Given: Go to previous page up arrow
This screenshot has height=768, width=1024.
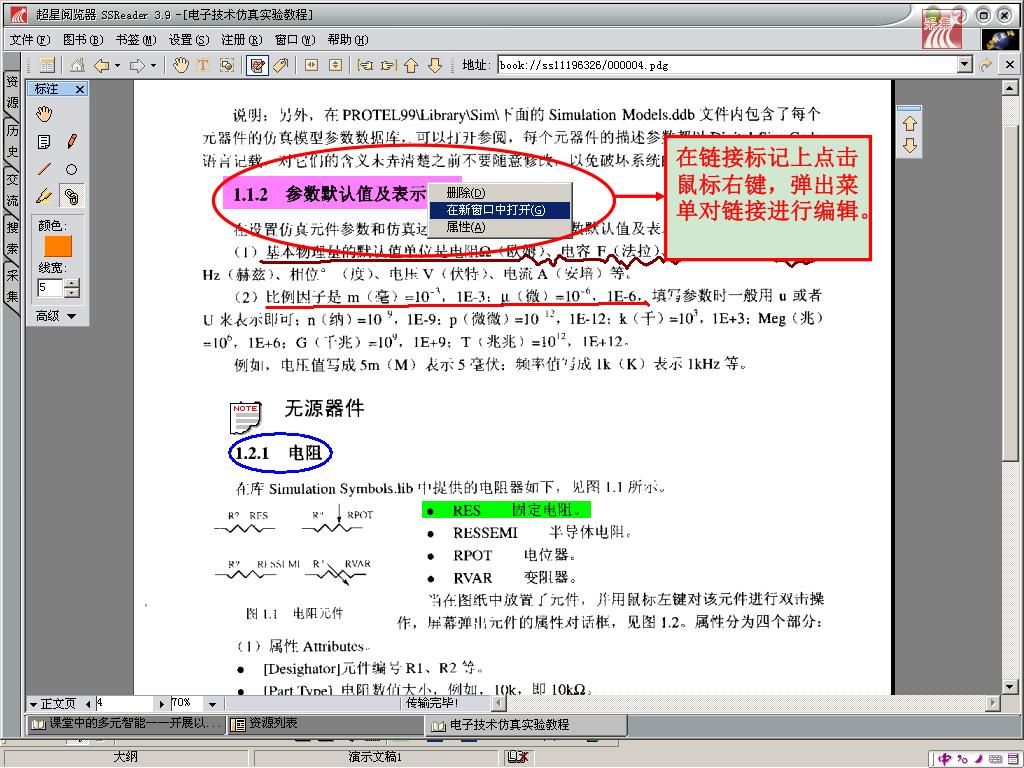Looking at the screenshot, I should pyautogui.click(x=411, y=65).
